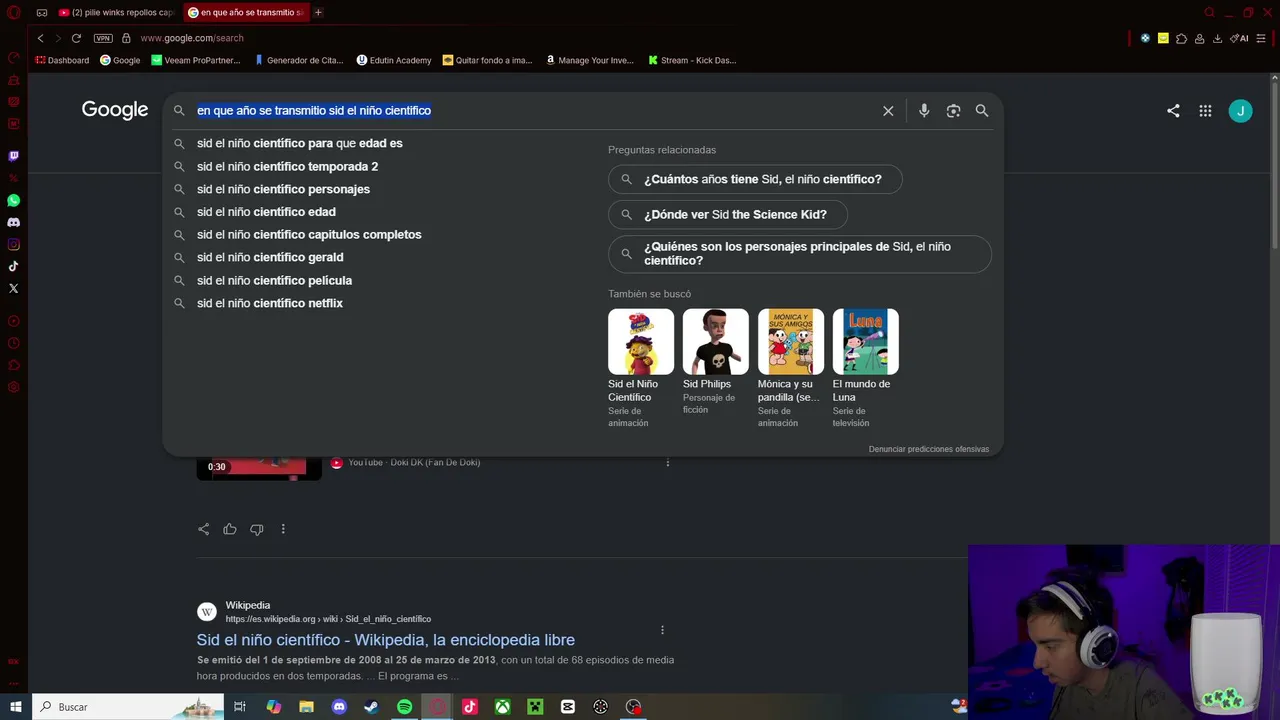The image size is (1280, 720).
Task: Open the Generador de Cita bookmark
Action: [299, 60]
